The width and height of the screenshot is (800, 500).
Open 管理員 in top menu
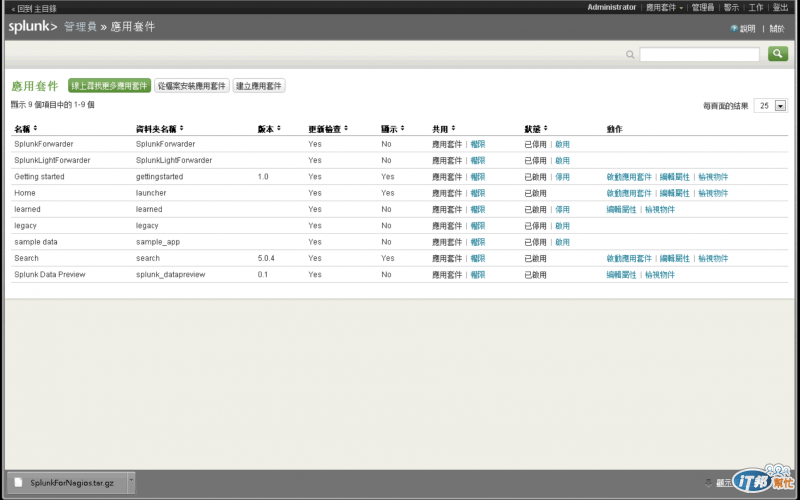[703, 7]
